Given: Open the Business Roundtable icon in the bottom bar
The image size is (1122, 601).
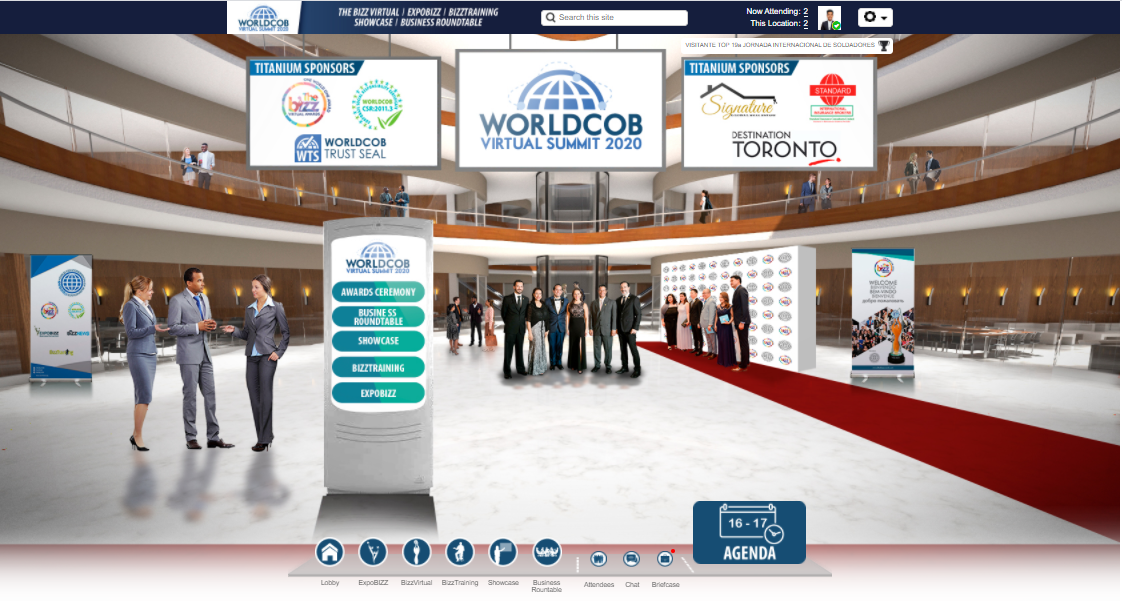Looking at the screenshot, I should (x=547, y=552).
